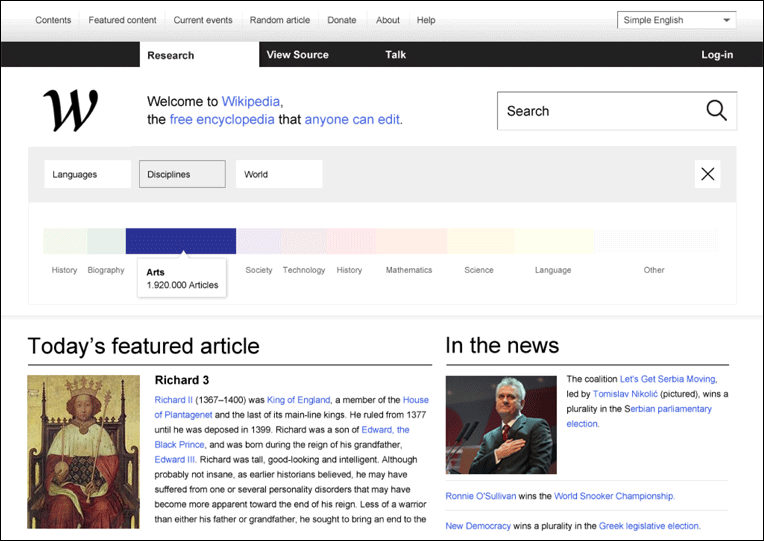Click the magnifying glass search icon

717,111
